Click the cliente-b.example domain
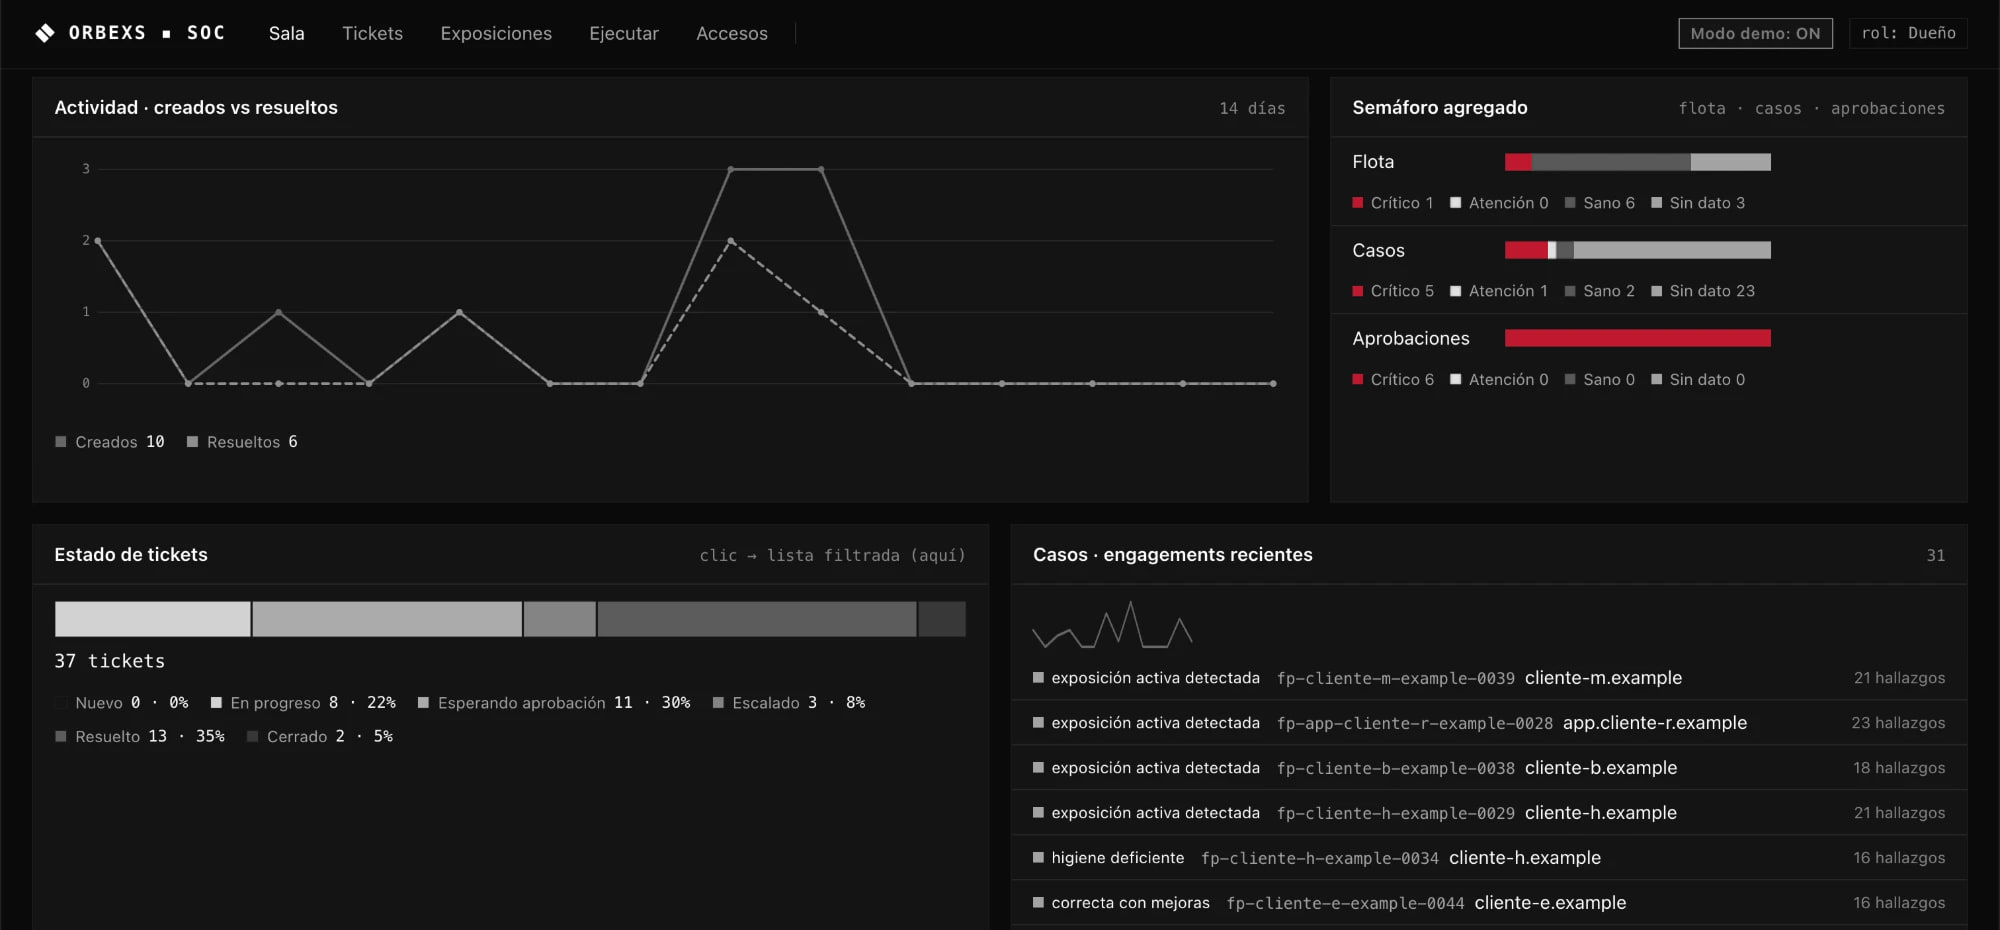Image resolution: width=2000 pixels, height=930 pixels. (1601, 768)
